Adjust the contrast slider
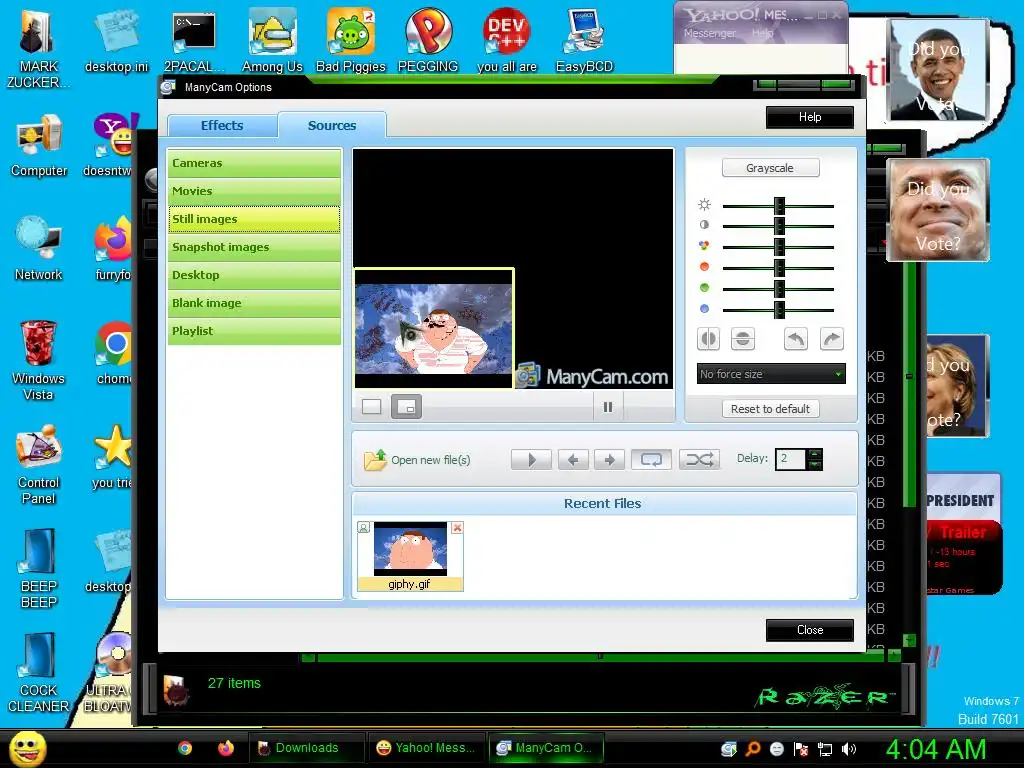 pos(778,226)
